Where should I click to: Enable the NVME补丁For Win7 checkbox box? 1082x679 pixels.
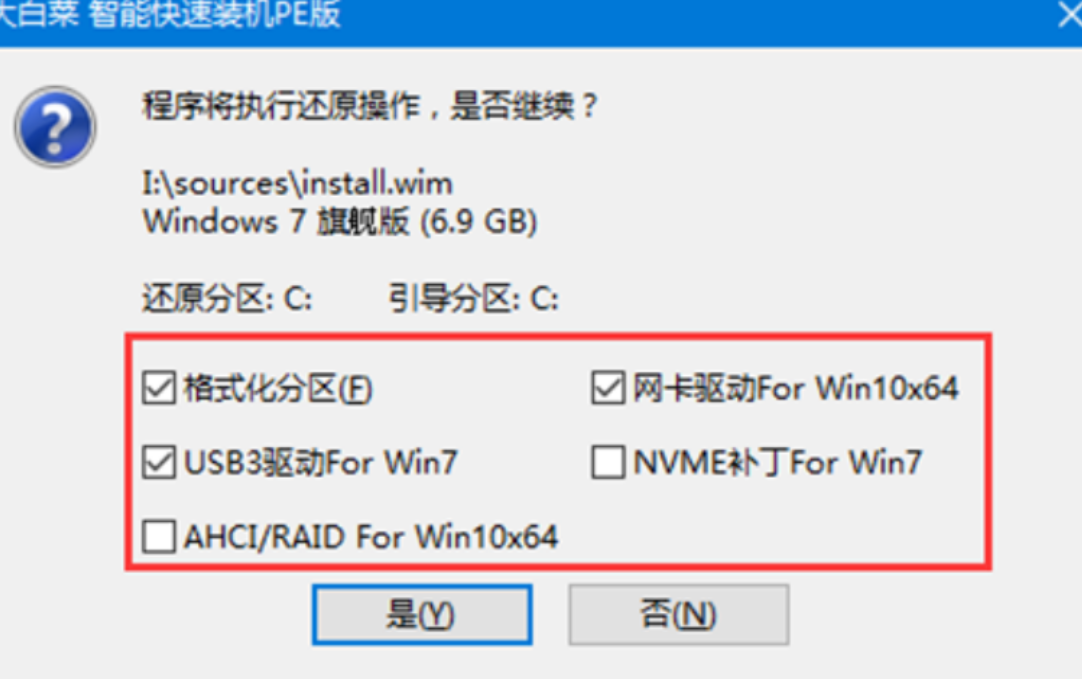point(608,462)
